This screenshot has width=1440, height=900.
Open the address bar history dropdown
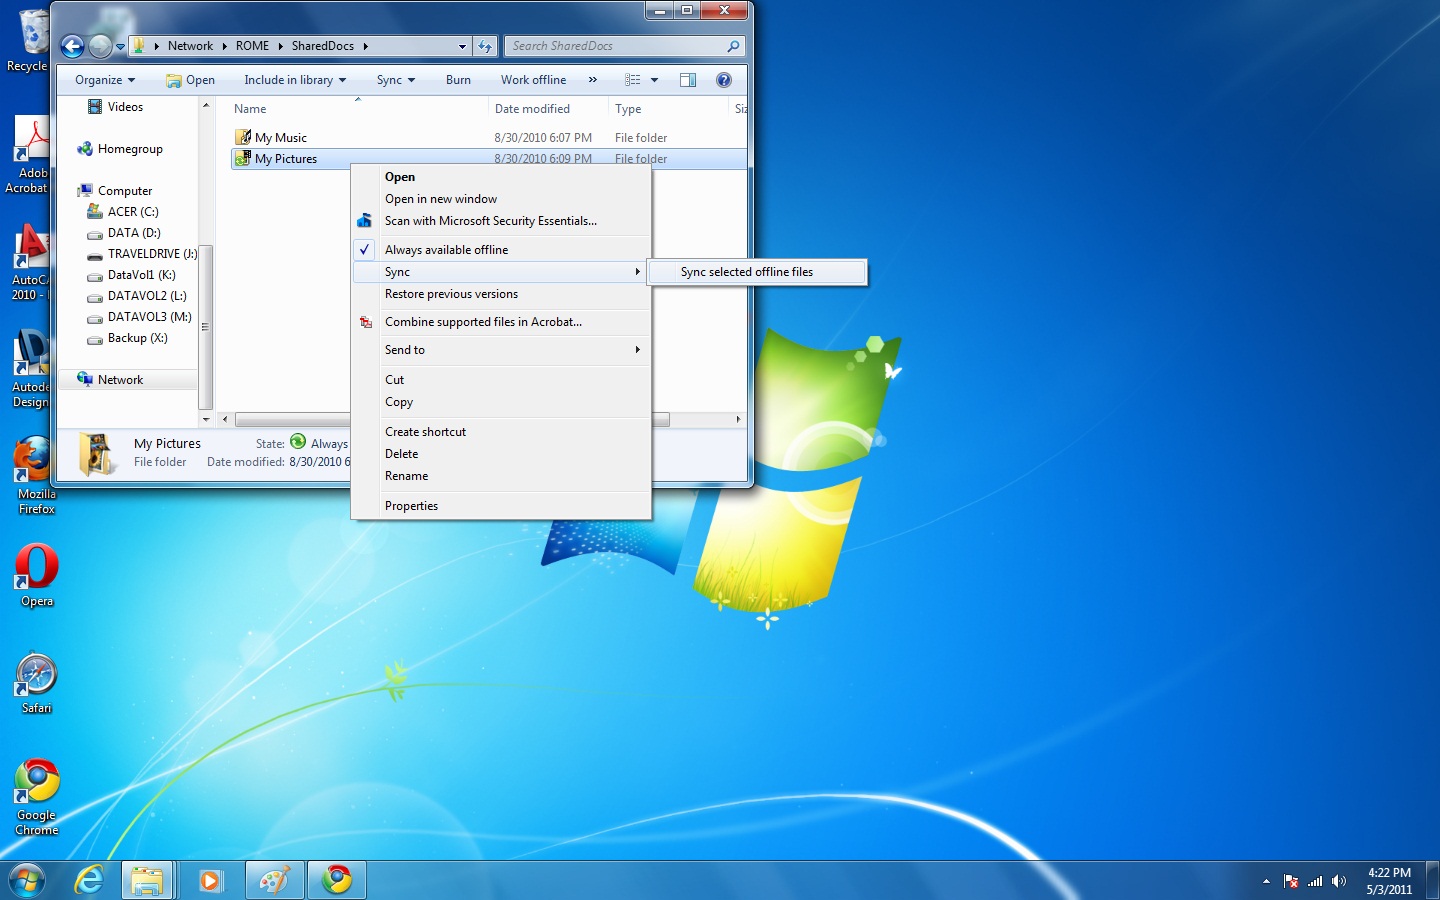[x=462, y=46]
